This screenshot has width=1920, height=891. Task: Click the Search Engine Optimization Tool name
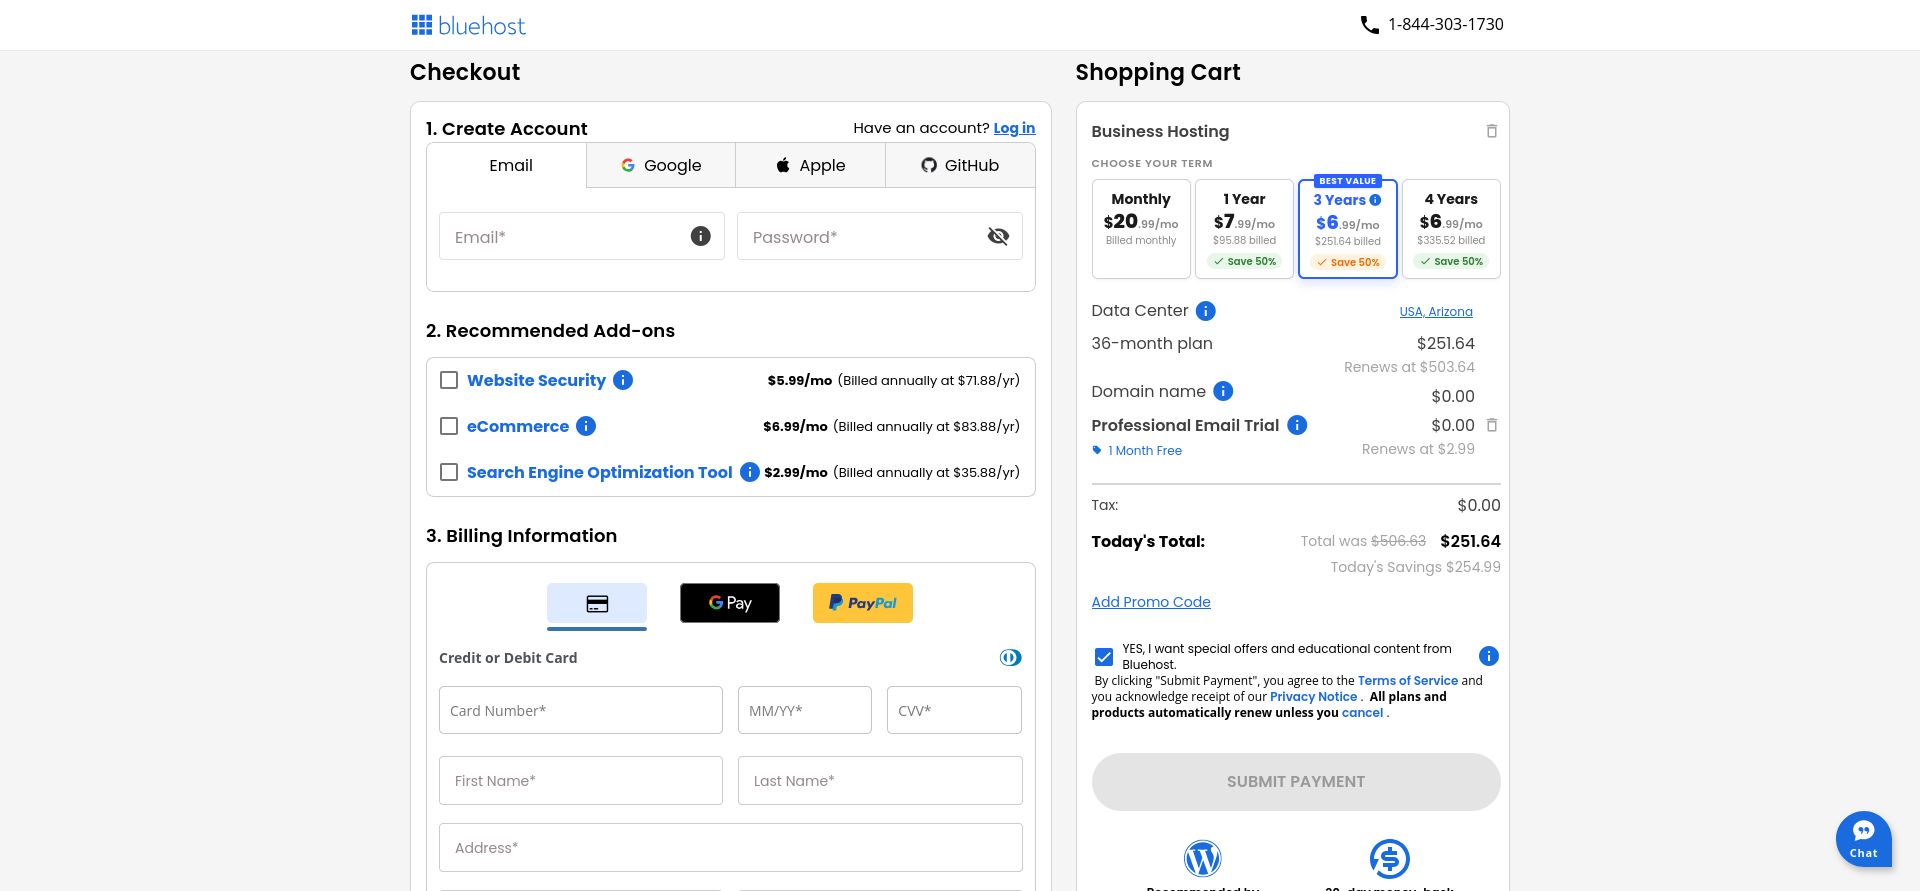point(600,472)
